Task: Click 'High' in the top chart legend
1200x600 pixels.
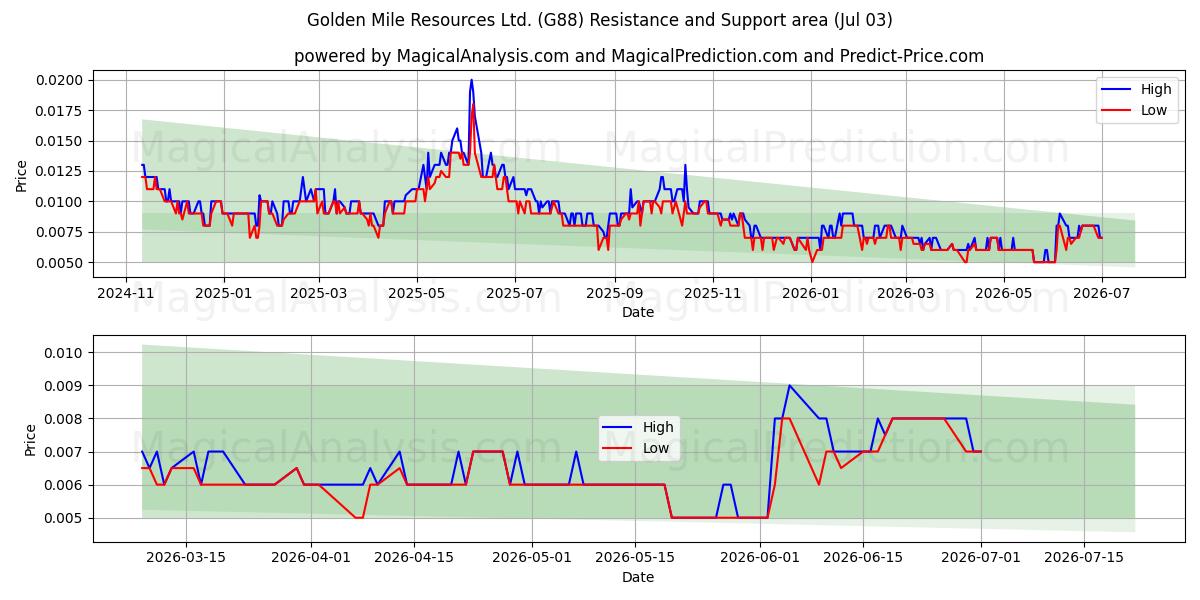Action: coord(1156,89)
